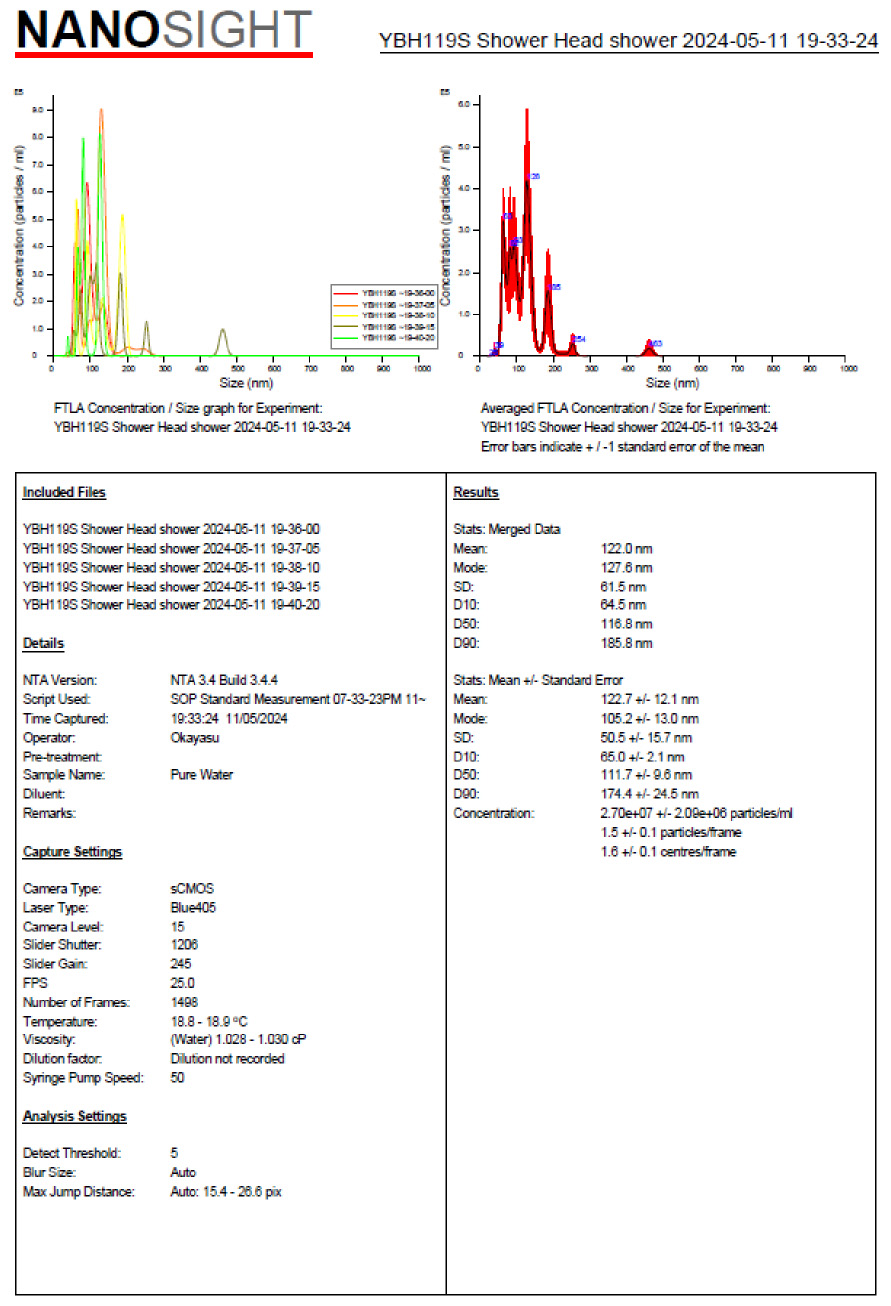This screenshot has width=891, height=1306.
Task: Select included file ending 19-40-20
Action: tap(171, 605)
